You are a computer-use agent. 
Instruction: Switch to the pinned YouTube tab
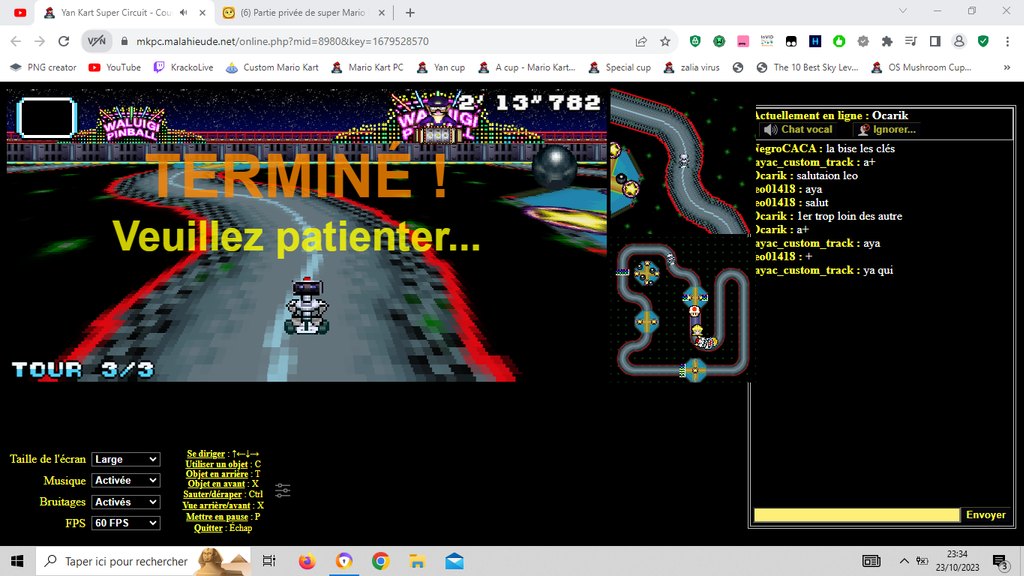tap(20, 12)
